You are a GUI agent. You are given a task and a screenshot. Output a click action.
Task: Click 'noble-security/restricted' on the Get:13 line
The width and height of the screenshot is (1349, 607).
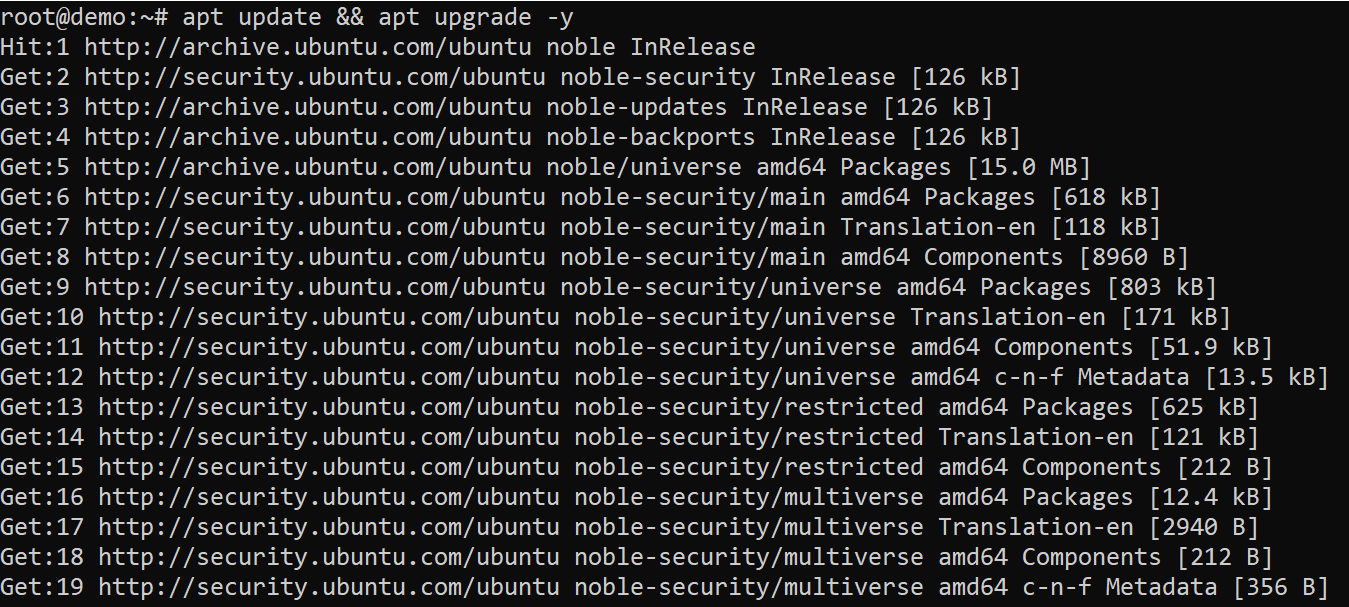pyautogui.click(x=748, y=407)
